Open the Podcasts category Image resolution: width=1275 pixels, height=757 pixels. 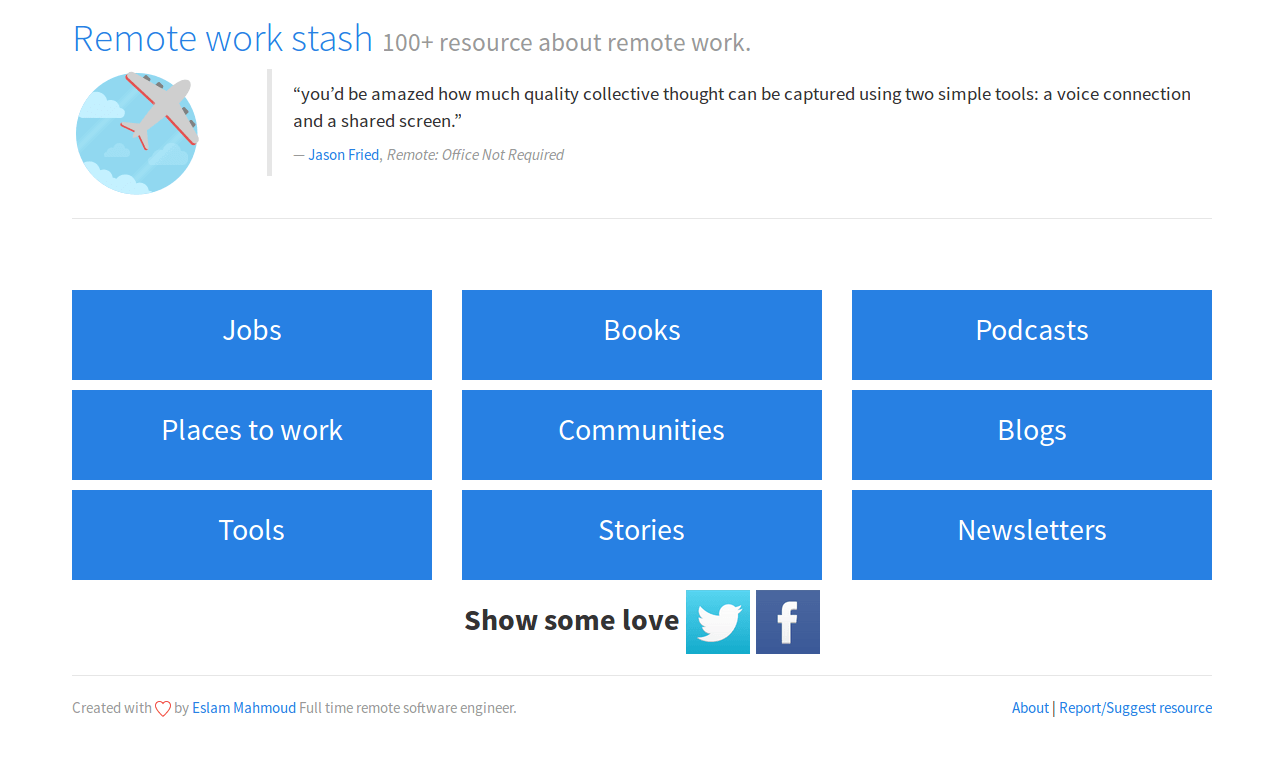tap(1031, 334)
